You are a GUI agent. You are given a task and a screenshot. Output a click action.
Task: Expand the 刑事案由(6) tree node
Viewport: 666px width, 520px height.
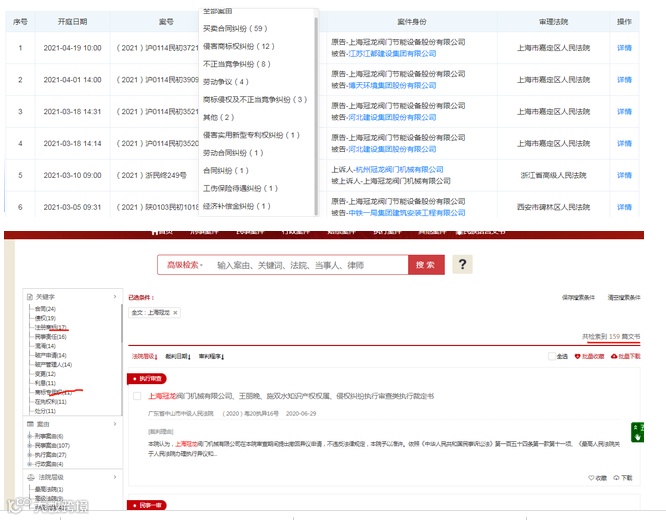[29, 436]
